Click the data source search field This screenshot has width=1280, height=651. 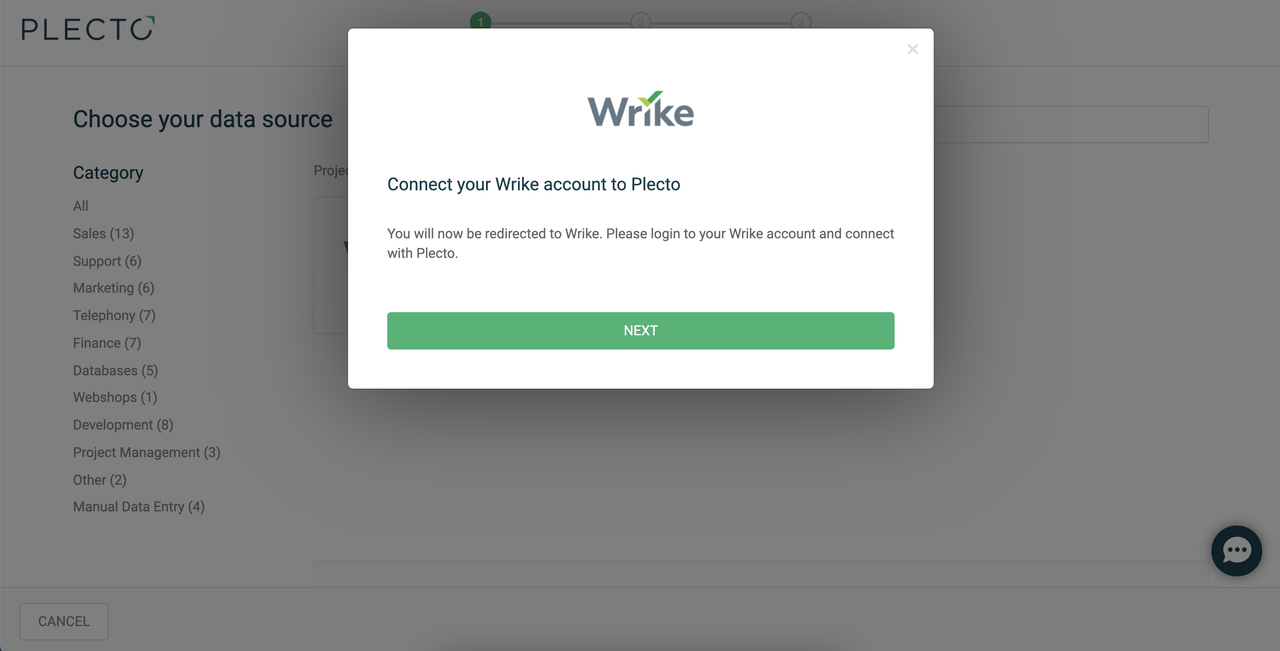point(1070,124)
